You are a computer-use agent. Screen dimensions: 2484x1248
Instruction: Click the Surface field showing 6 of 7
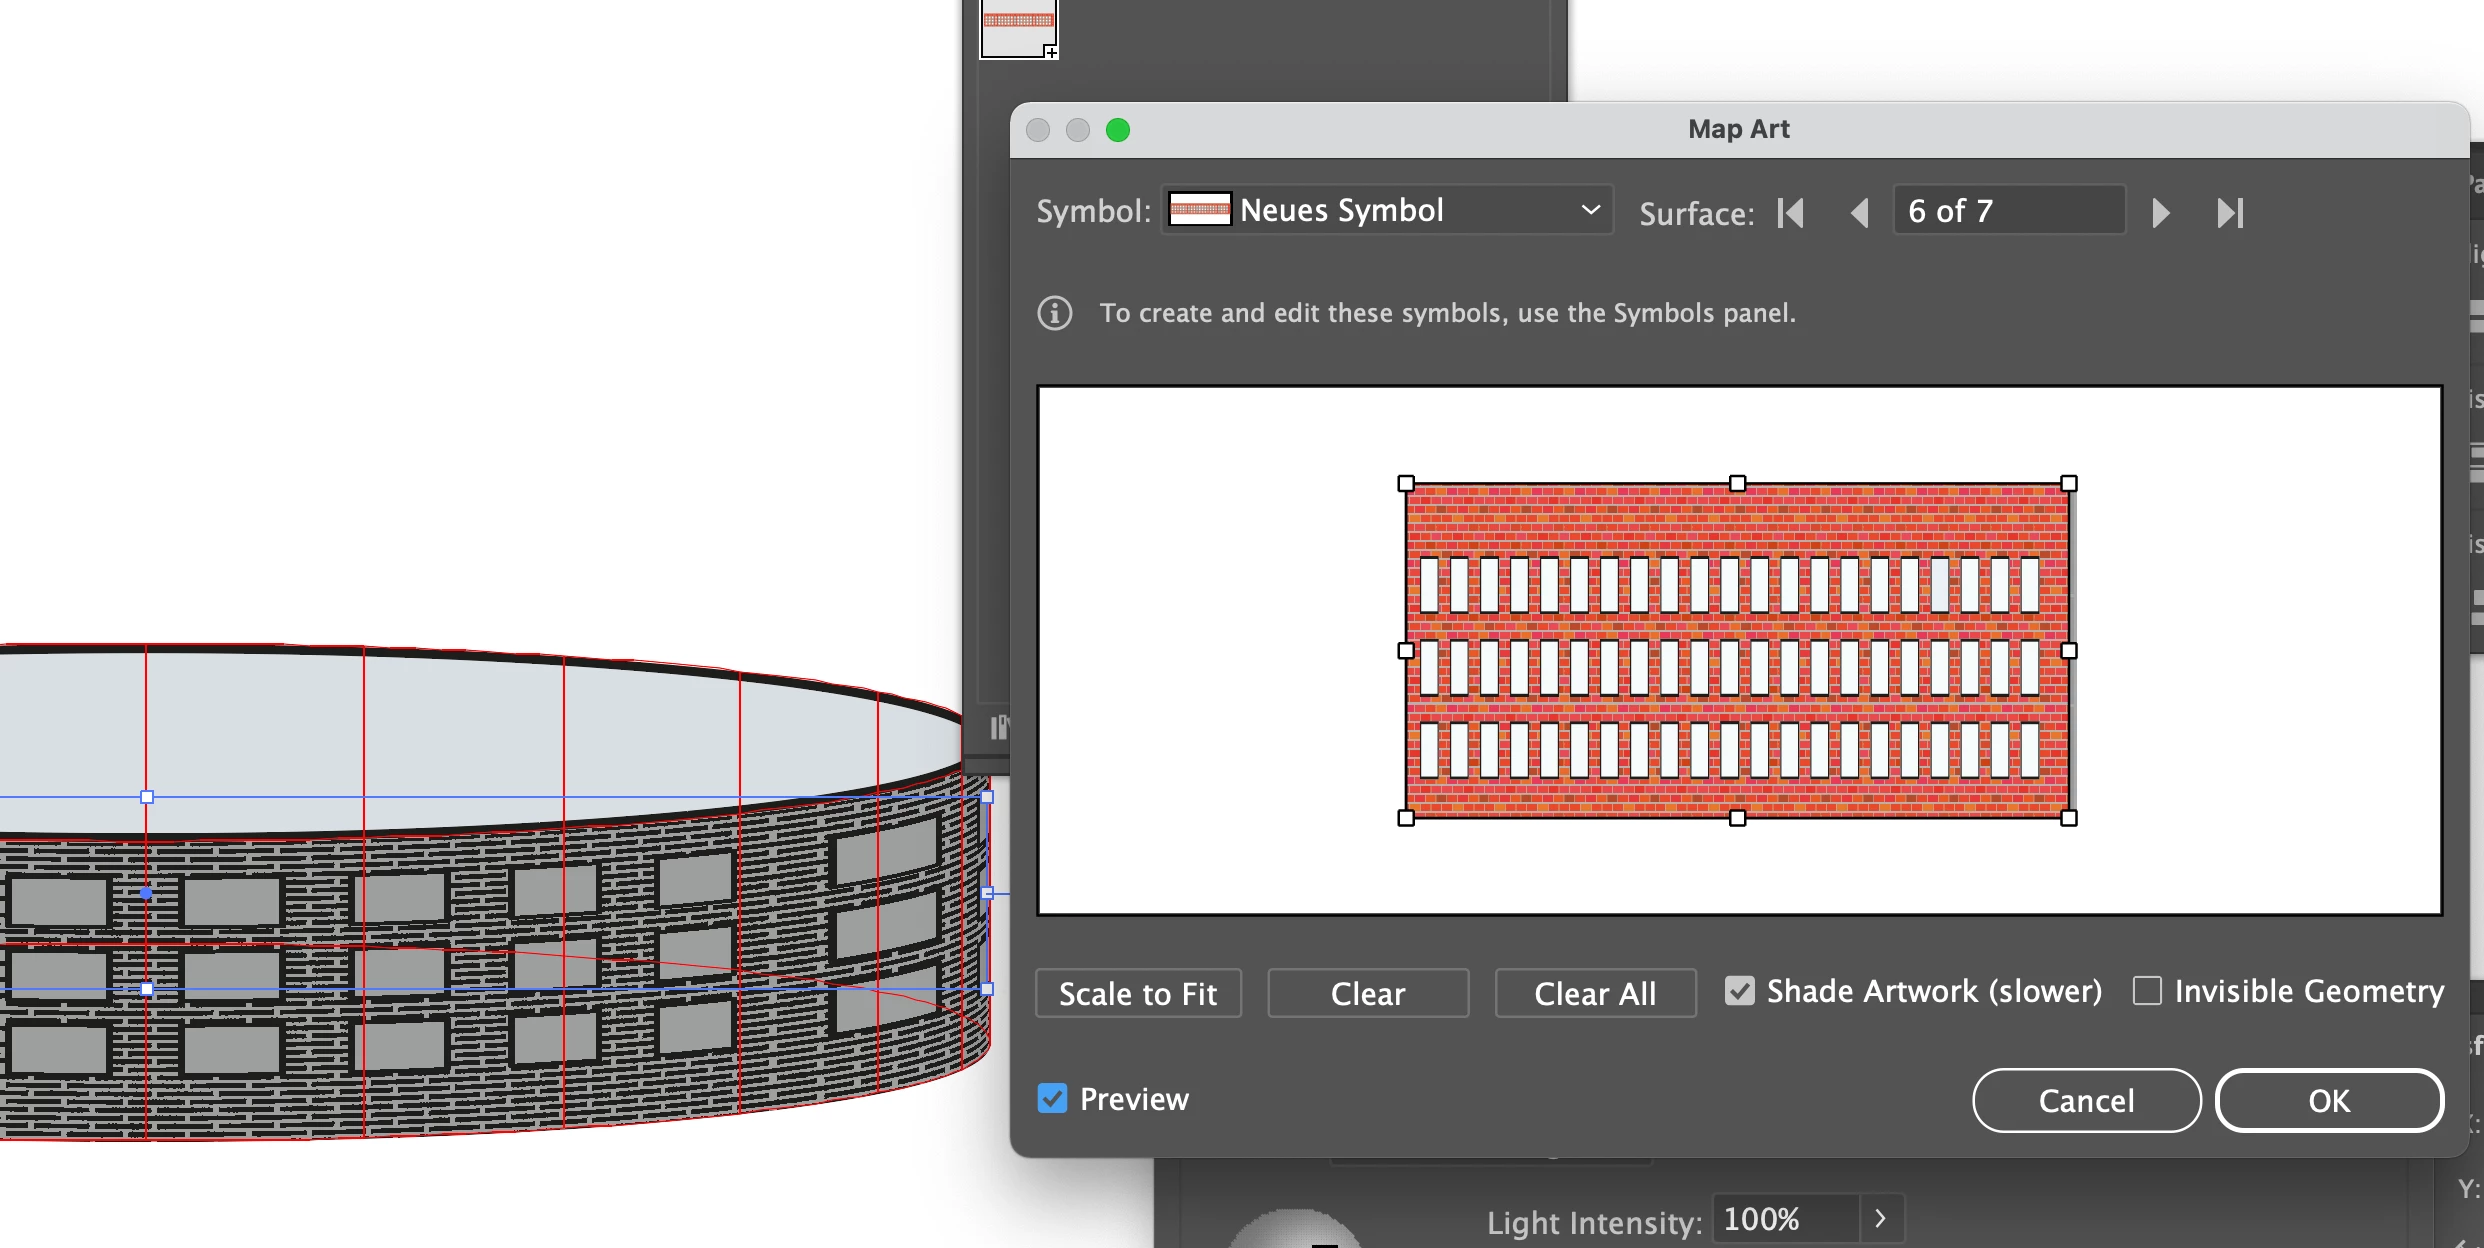(x=2008, y=211)
